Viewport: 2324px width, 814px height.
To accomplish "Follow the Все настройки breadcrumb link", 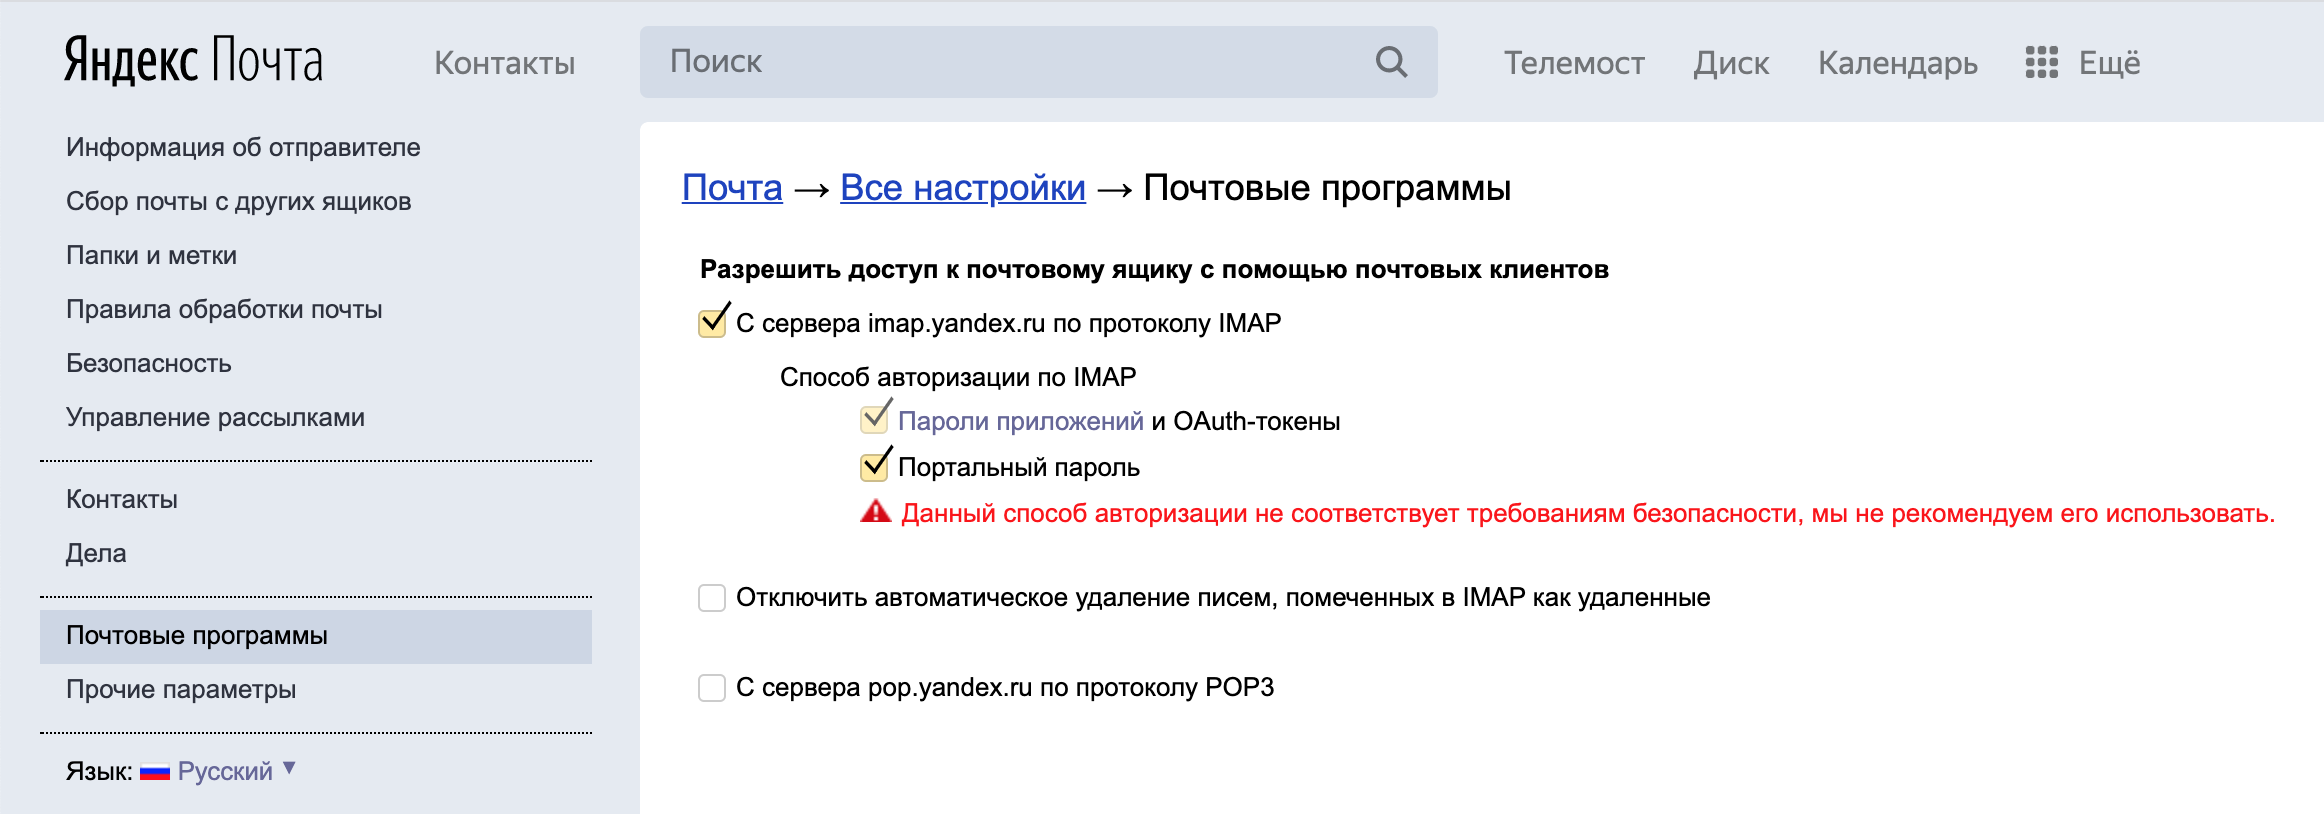I will coord(962,188).
